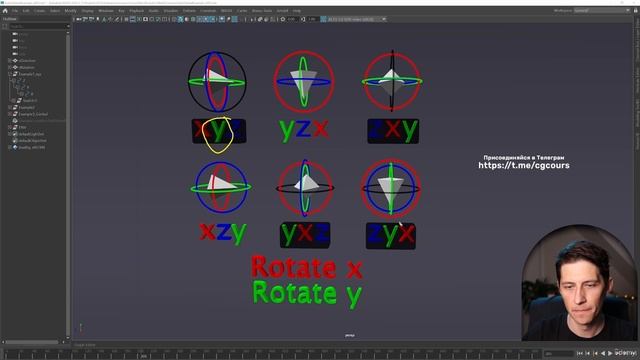Collapse the Example1 node in Outliner
The width and height of the screenshot is (640, 360).
pos(10,74)
